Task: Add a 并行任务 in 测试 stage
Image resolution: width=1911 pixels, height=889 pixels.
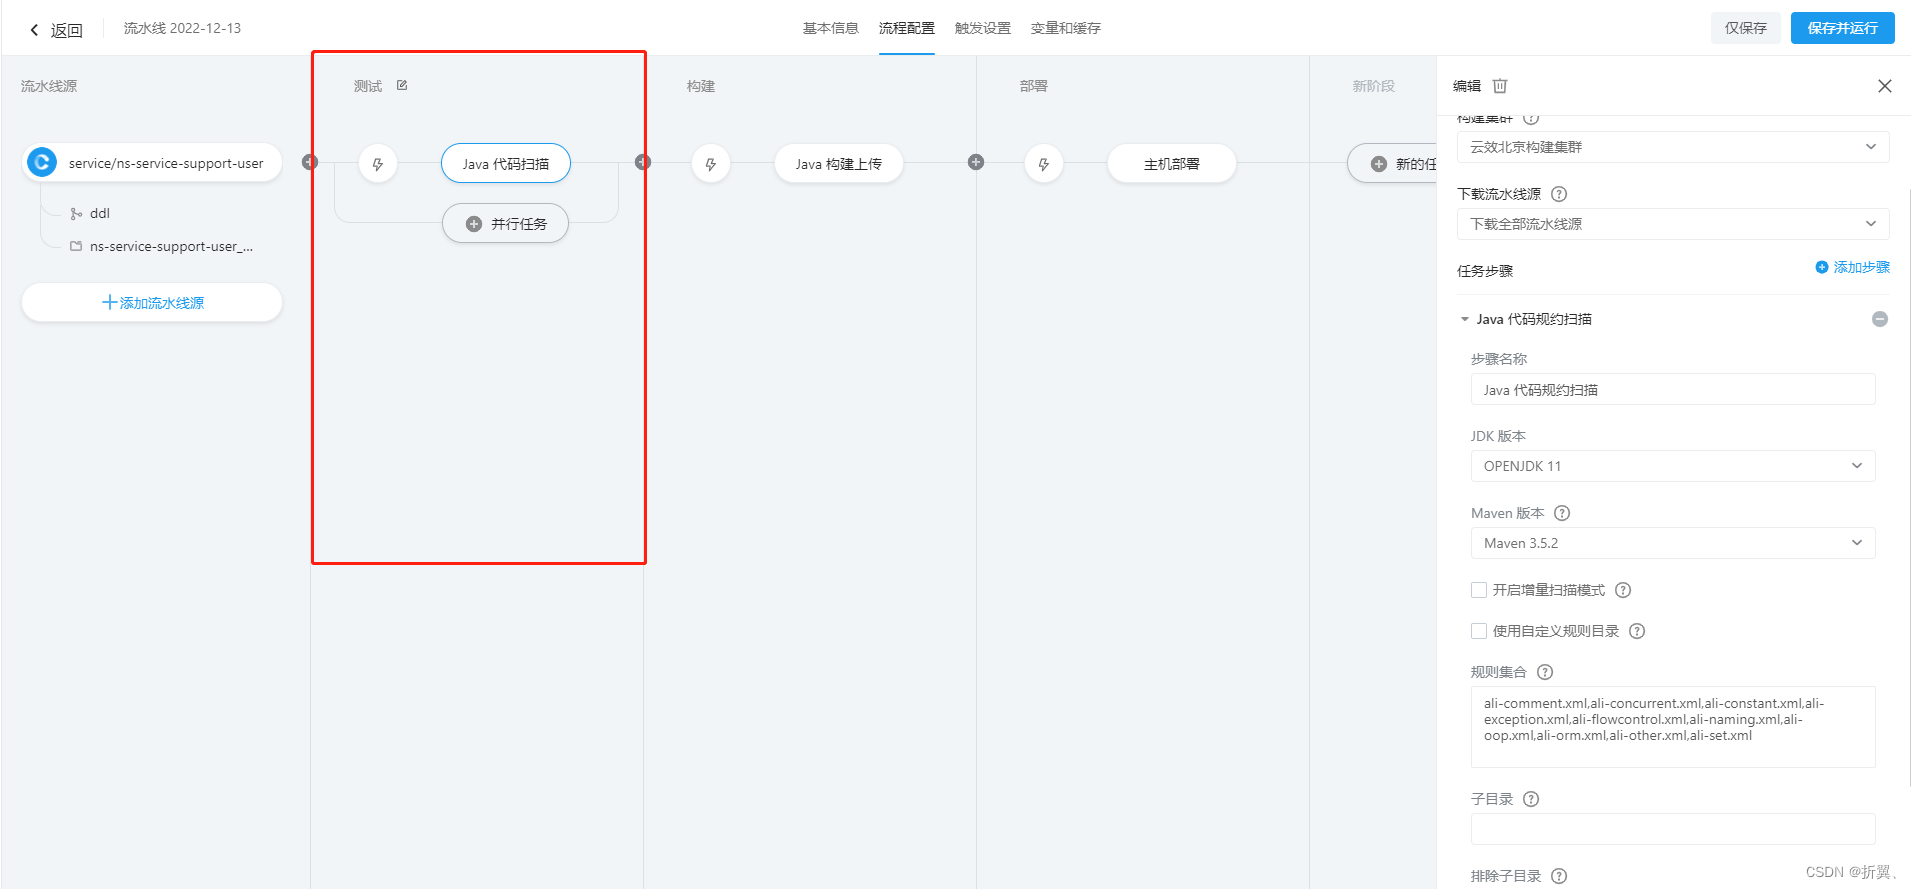Action: coord(506,224)
